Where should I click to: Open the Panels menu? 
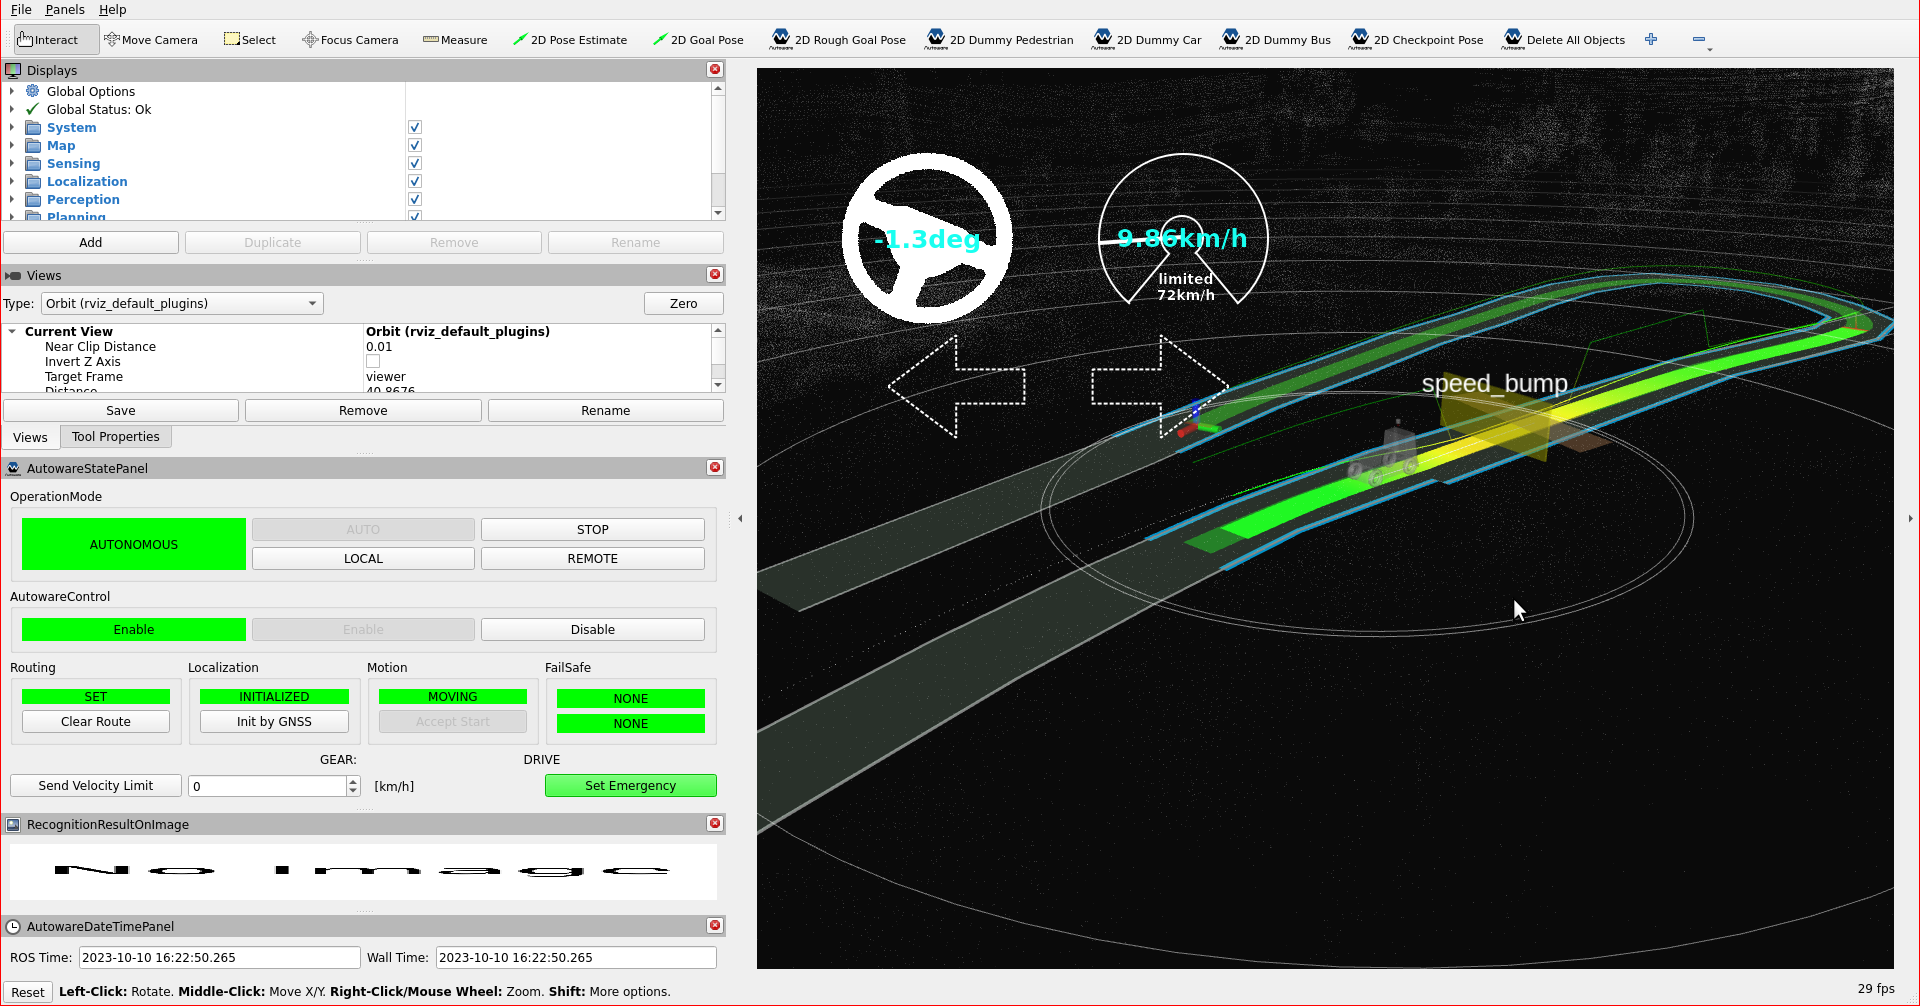pos(65,9)
